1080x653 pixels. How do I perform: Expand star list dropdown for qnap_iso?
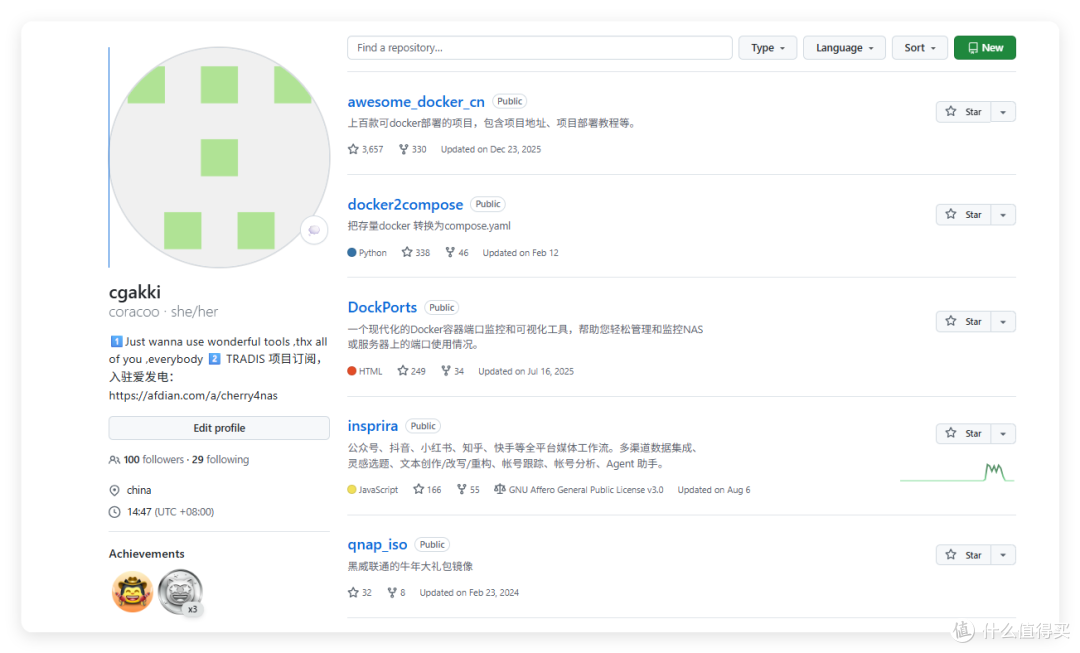[x=1003, y=555]
